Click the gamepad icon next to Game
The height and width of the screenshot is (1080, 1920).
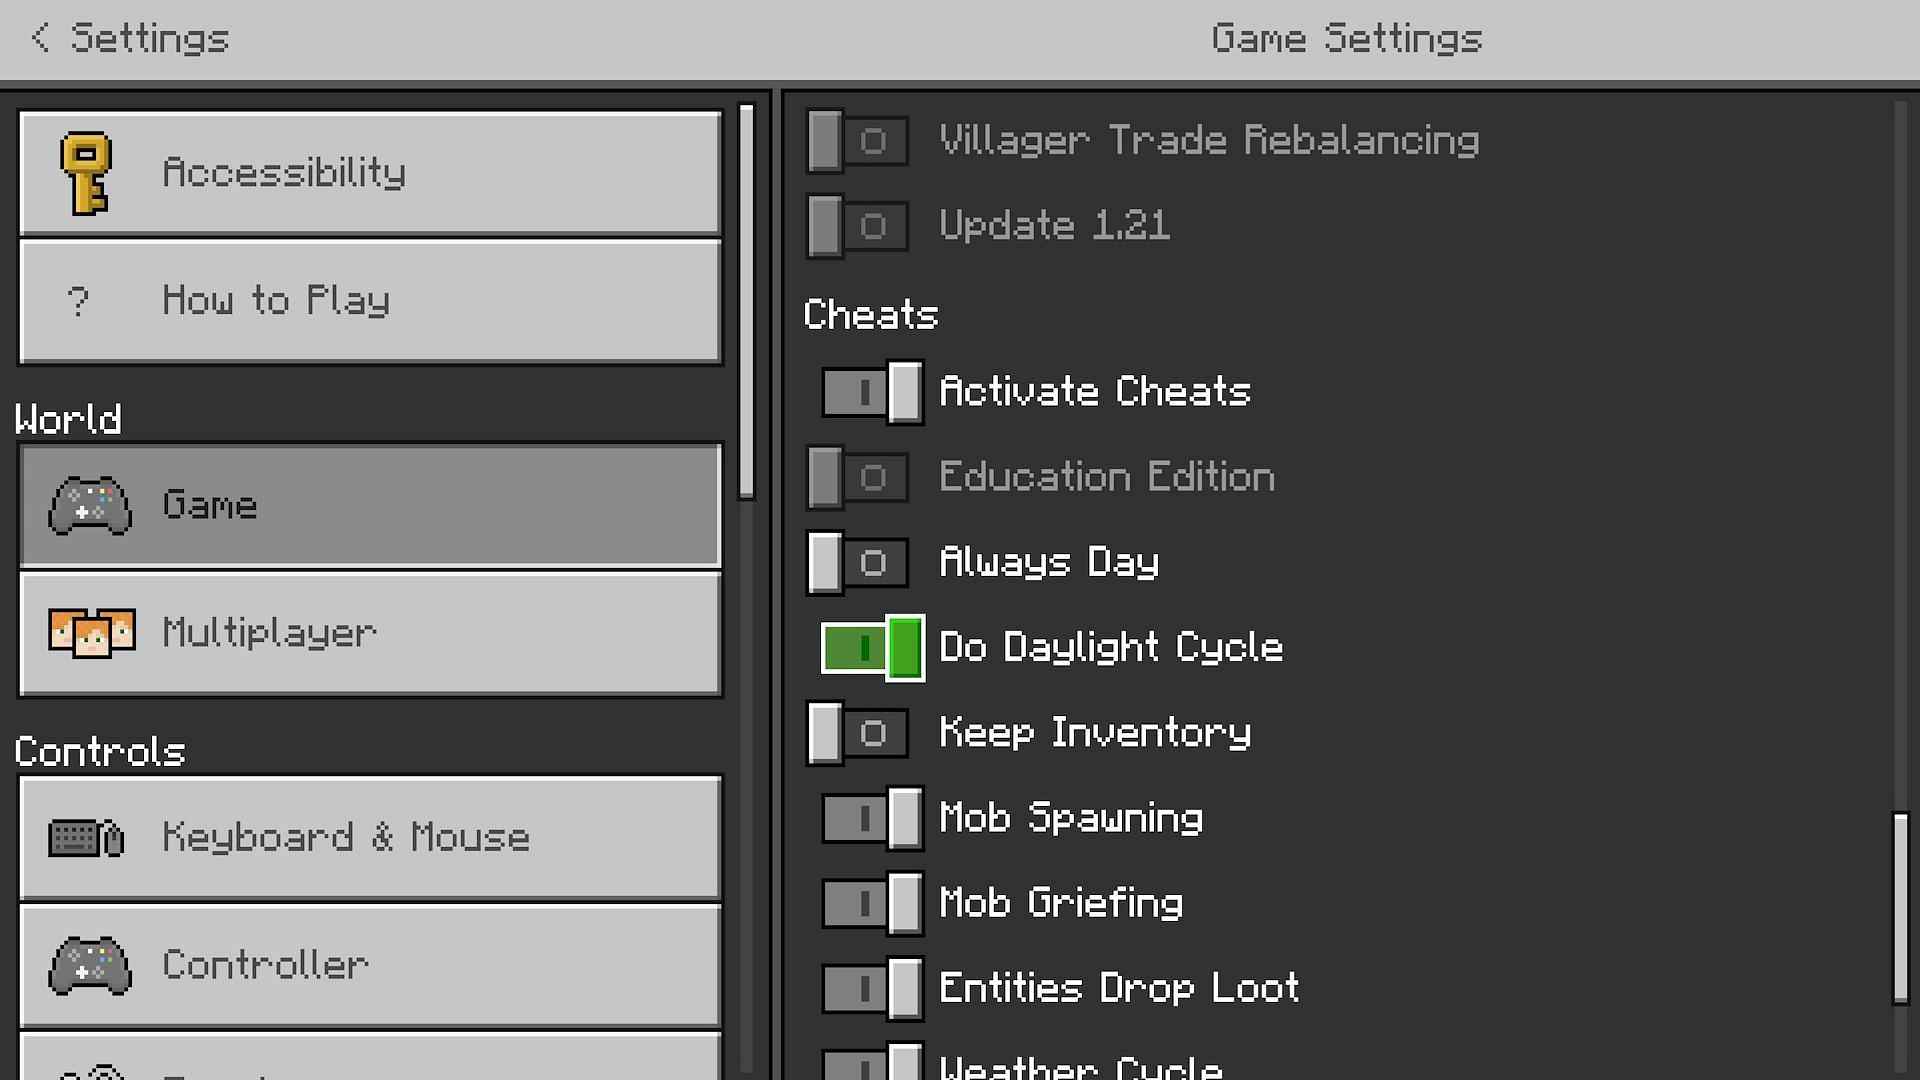pyautogui.click(x=90, y=505)
